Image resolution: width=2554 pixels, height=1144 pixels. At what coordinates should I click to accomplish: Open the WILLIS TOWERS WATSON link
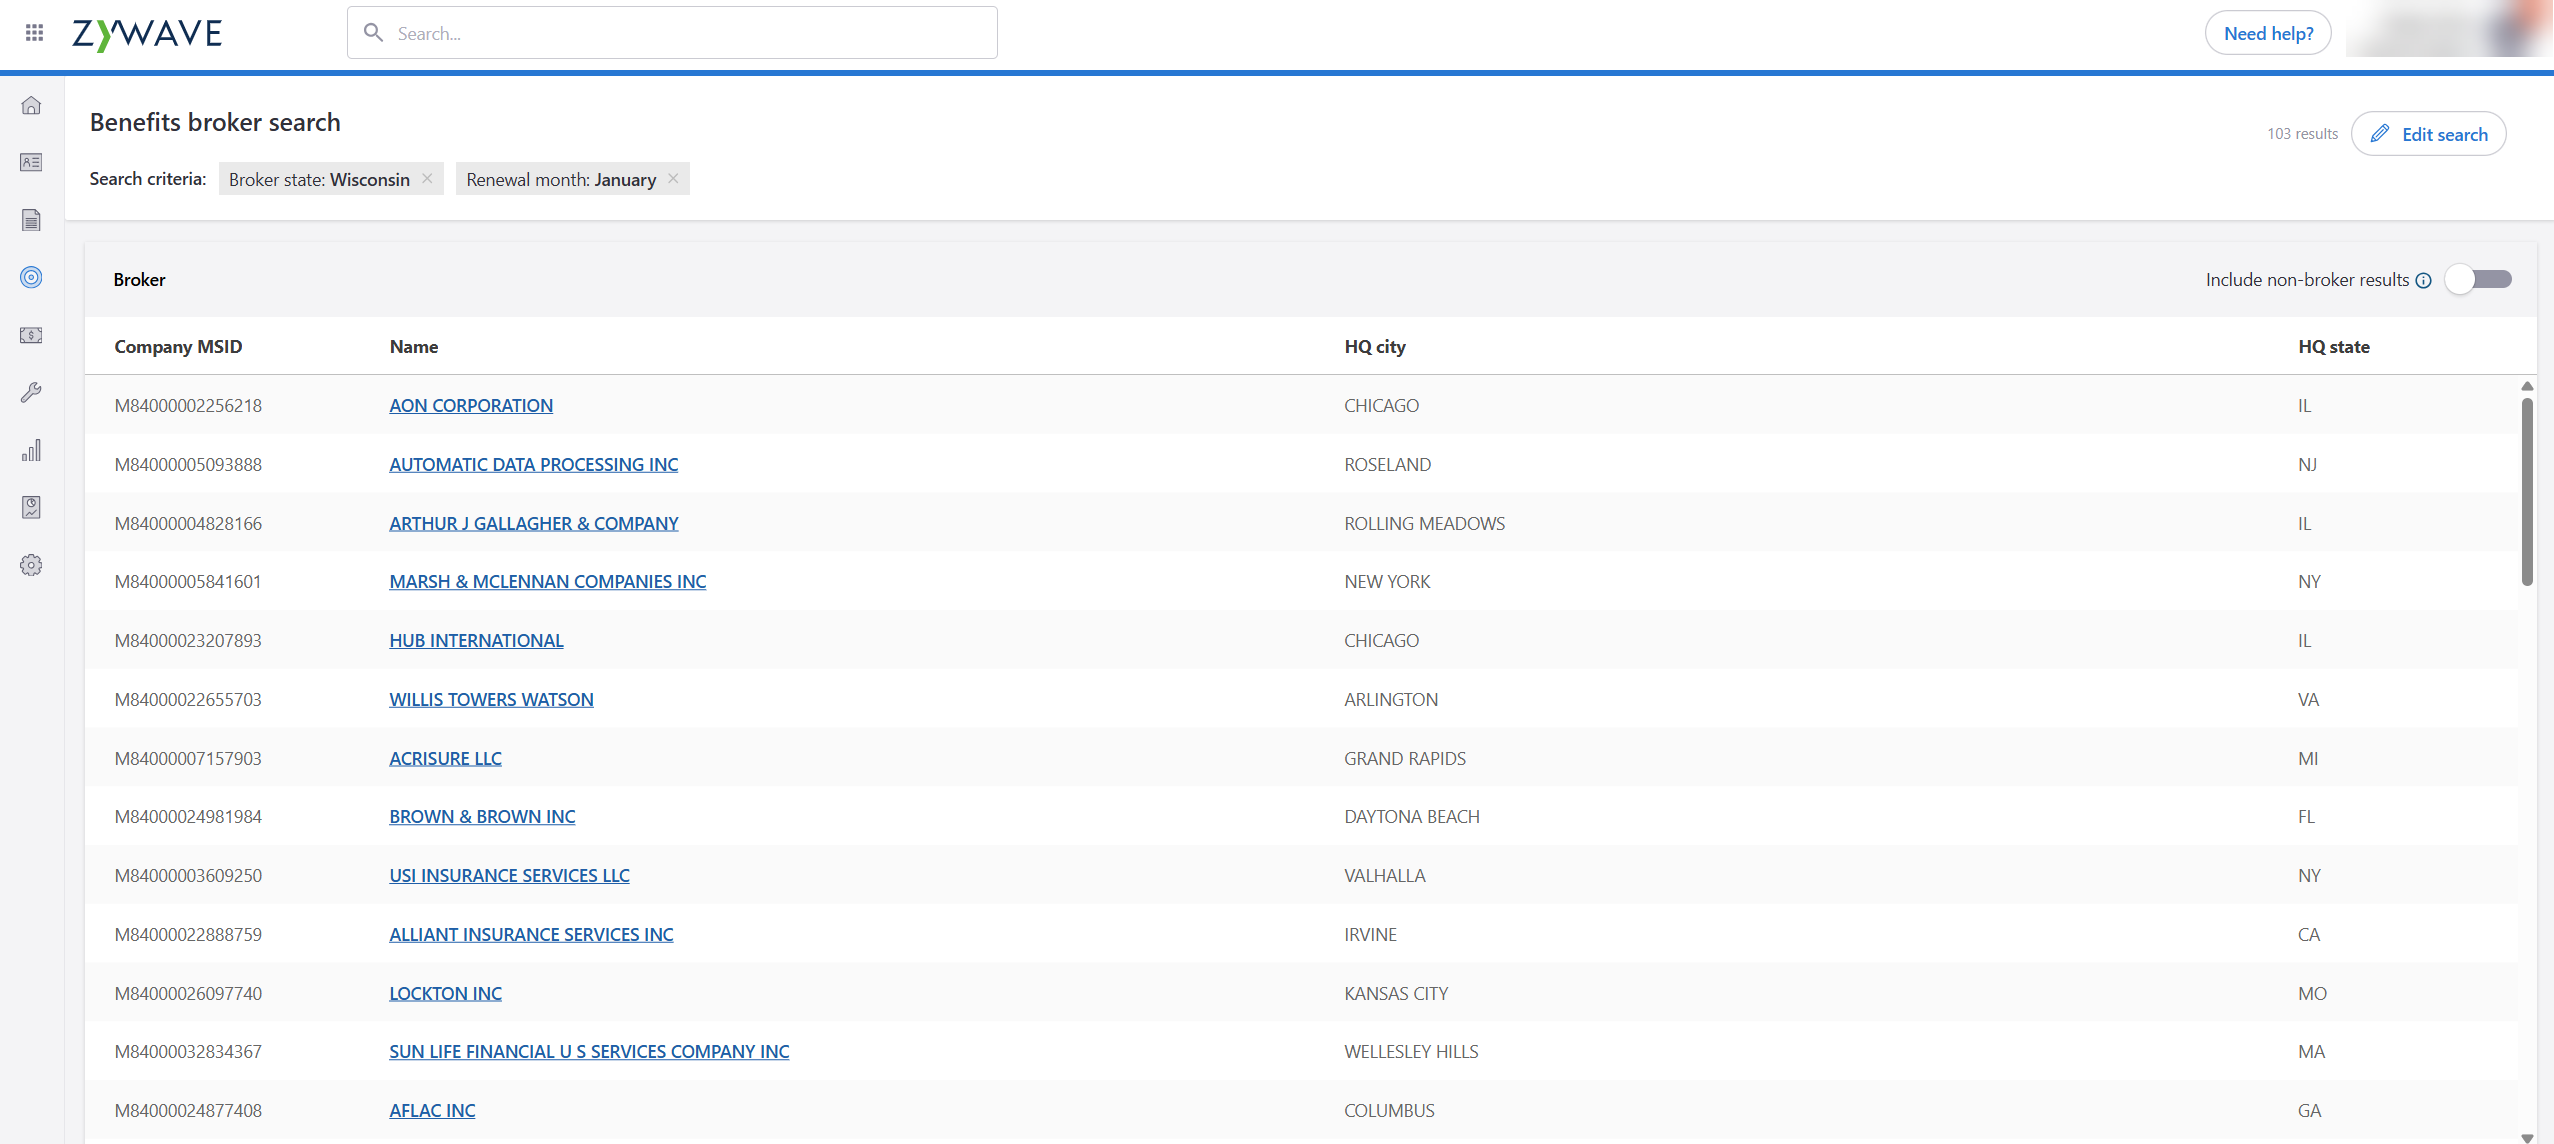click(491, 700)
